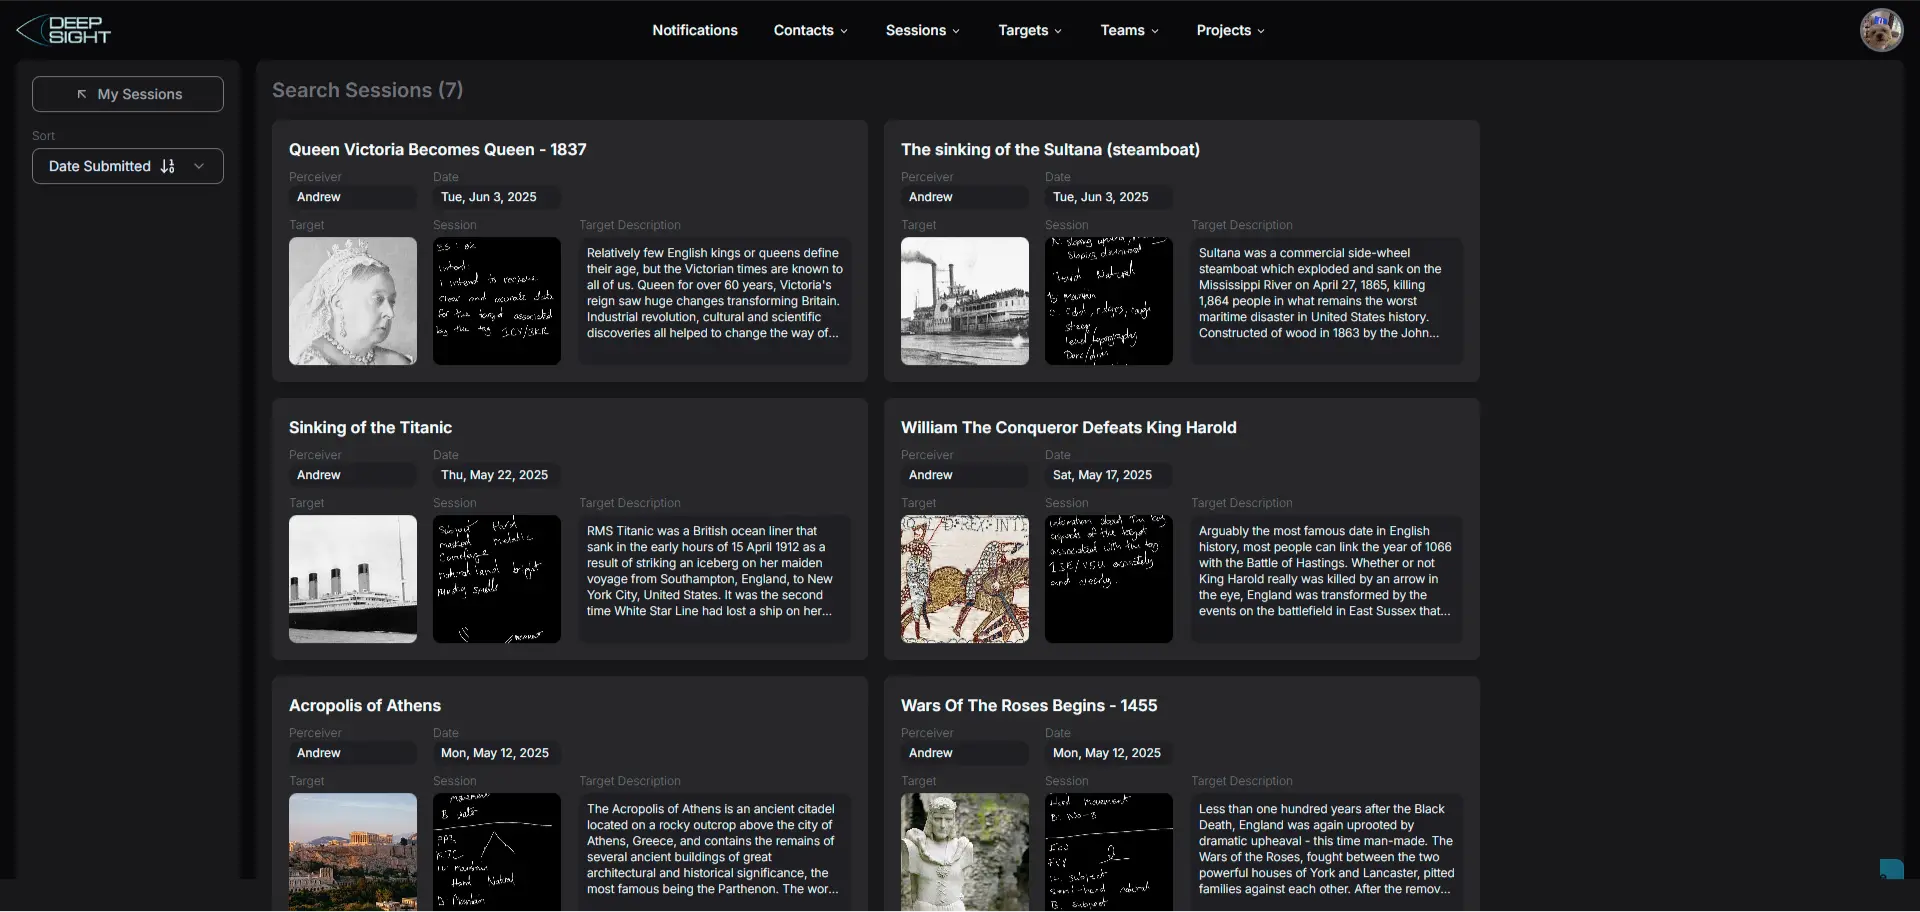Open the Bayeux Tapestry target image
Image resolution: width=1920 pixels, height=912 pixels.
[x=965, y=579]
